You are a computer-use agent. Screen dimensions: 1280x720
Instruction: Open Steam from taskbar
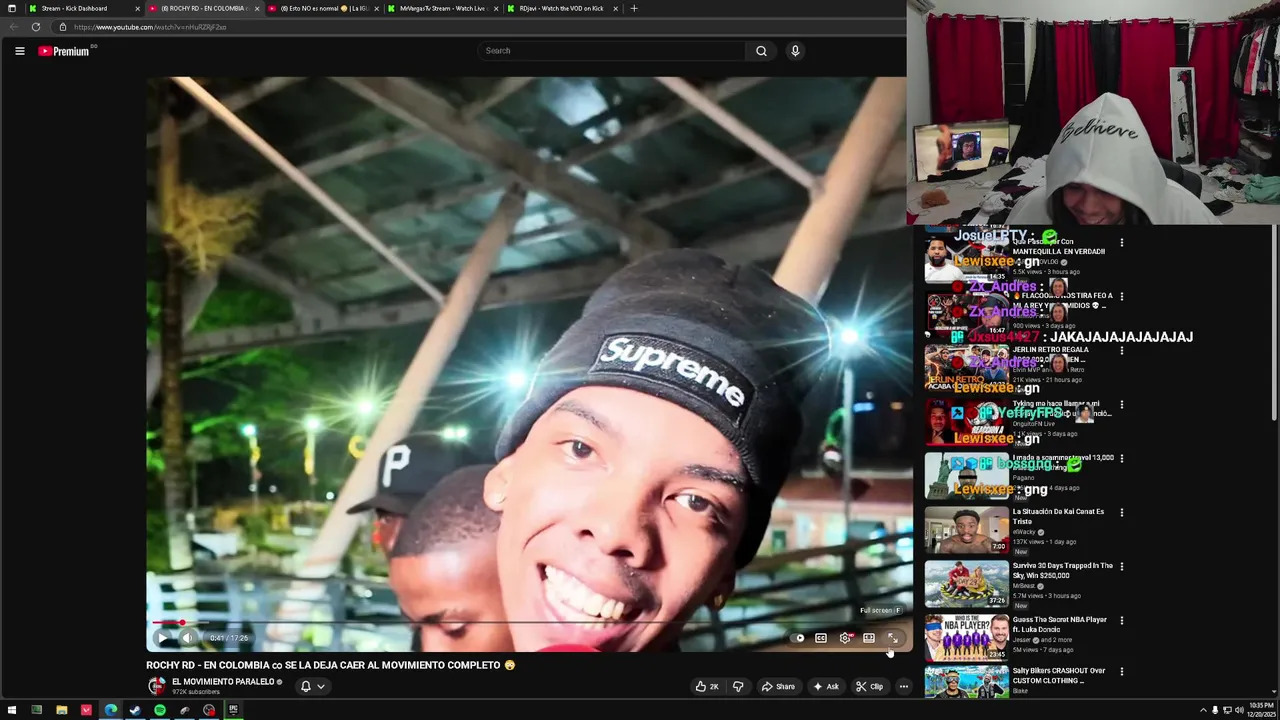135,710
